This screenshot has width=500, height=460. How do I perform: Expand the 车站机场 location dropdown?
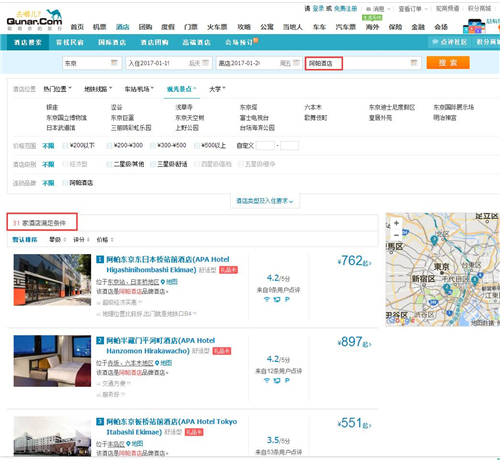coord(139,89)
